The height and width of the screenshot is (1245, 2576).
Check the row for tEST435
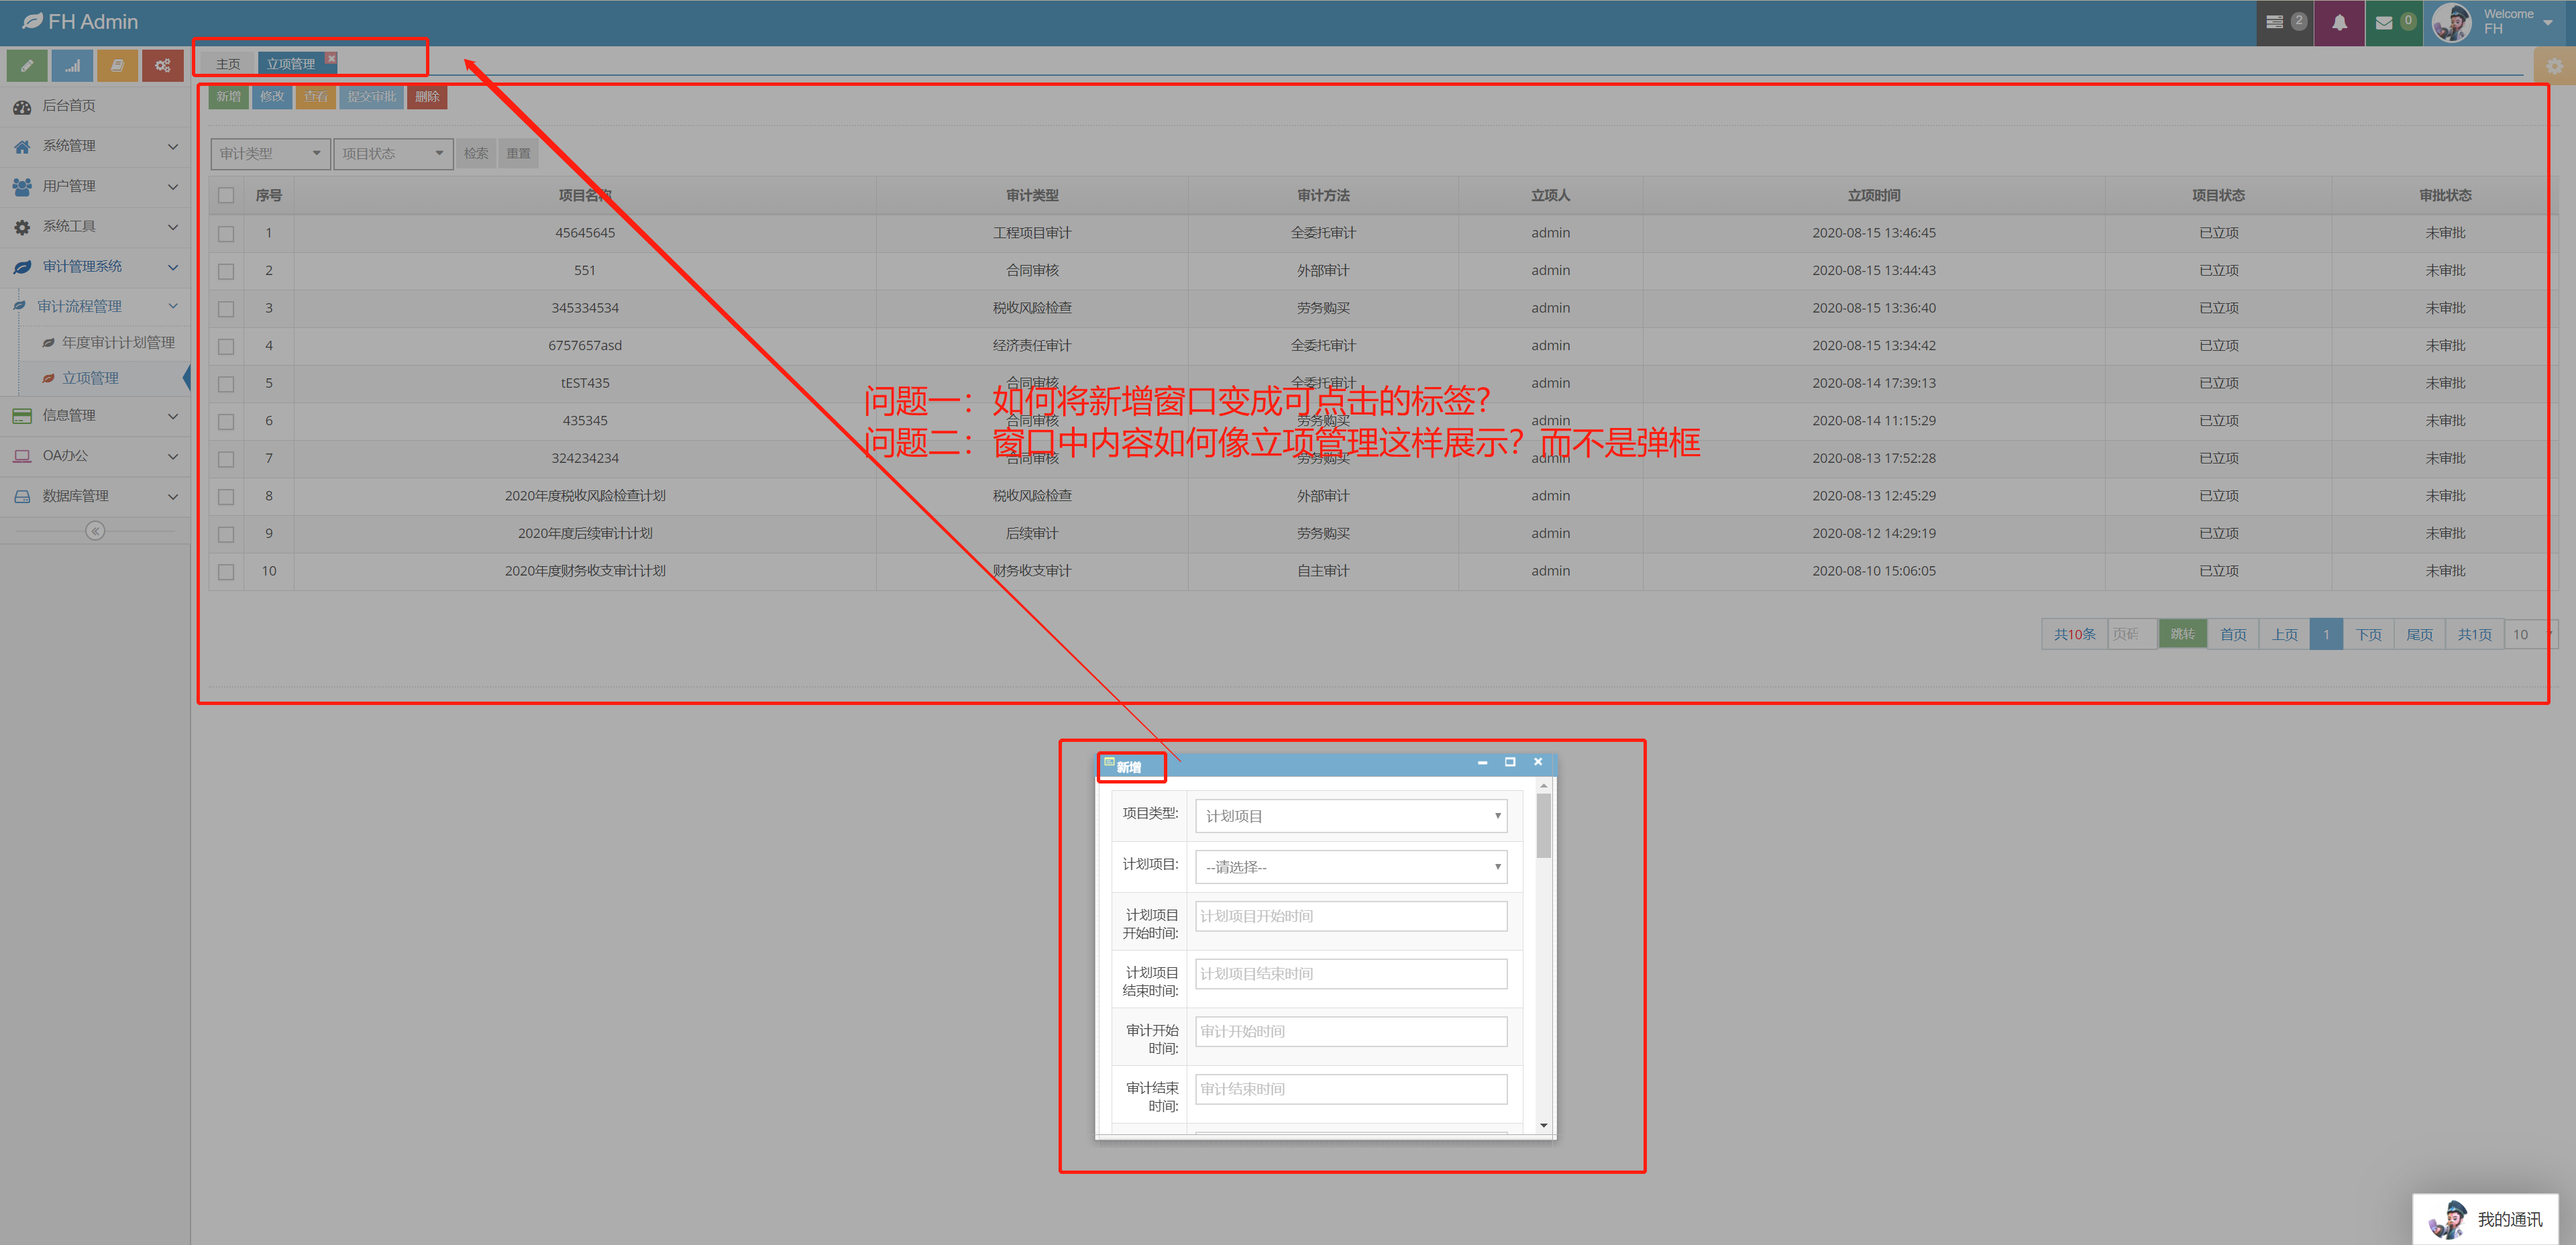pyautogui.click(x=226, y=384)
